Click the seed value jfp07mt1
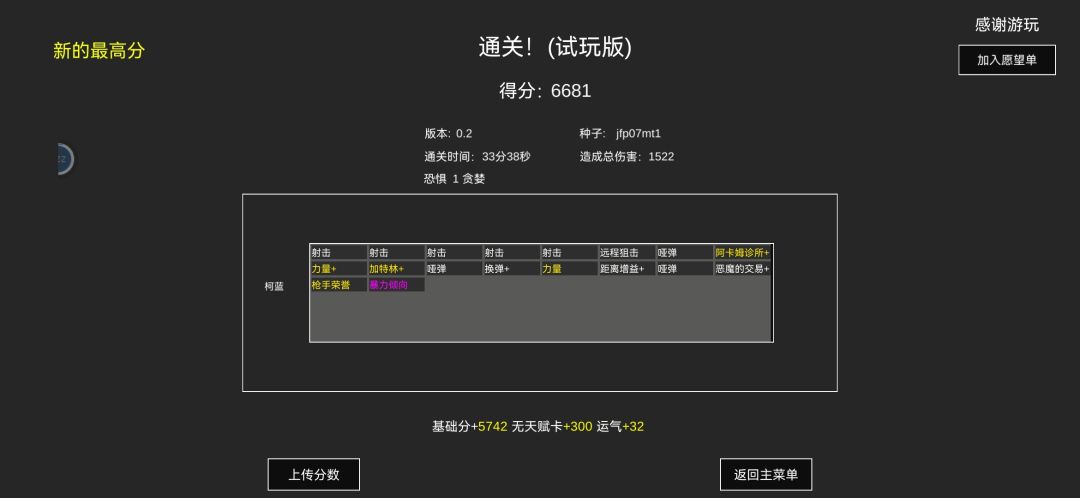This screenshot has height=498, width=1080. point(638,134)
